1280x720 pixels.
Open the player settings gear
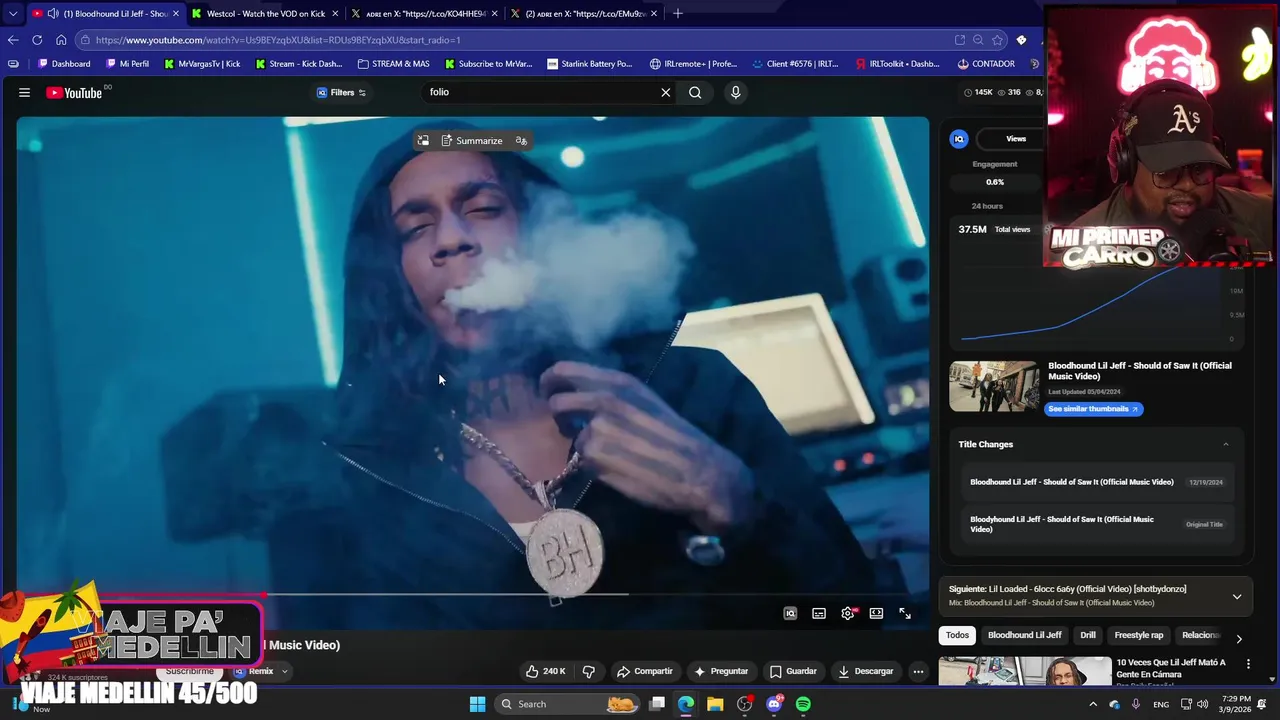click(848, 613)
